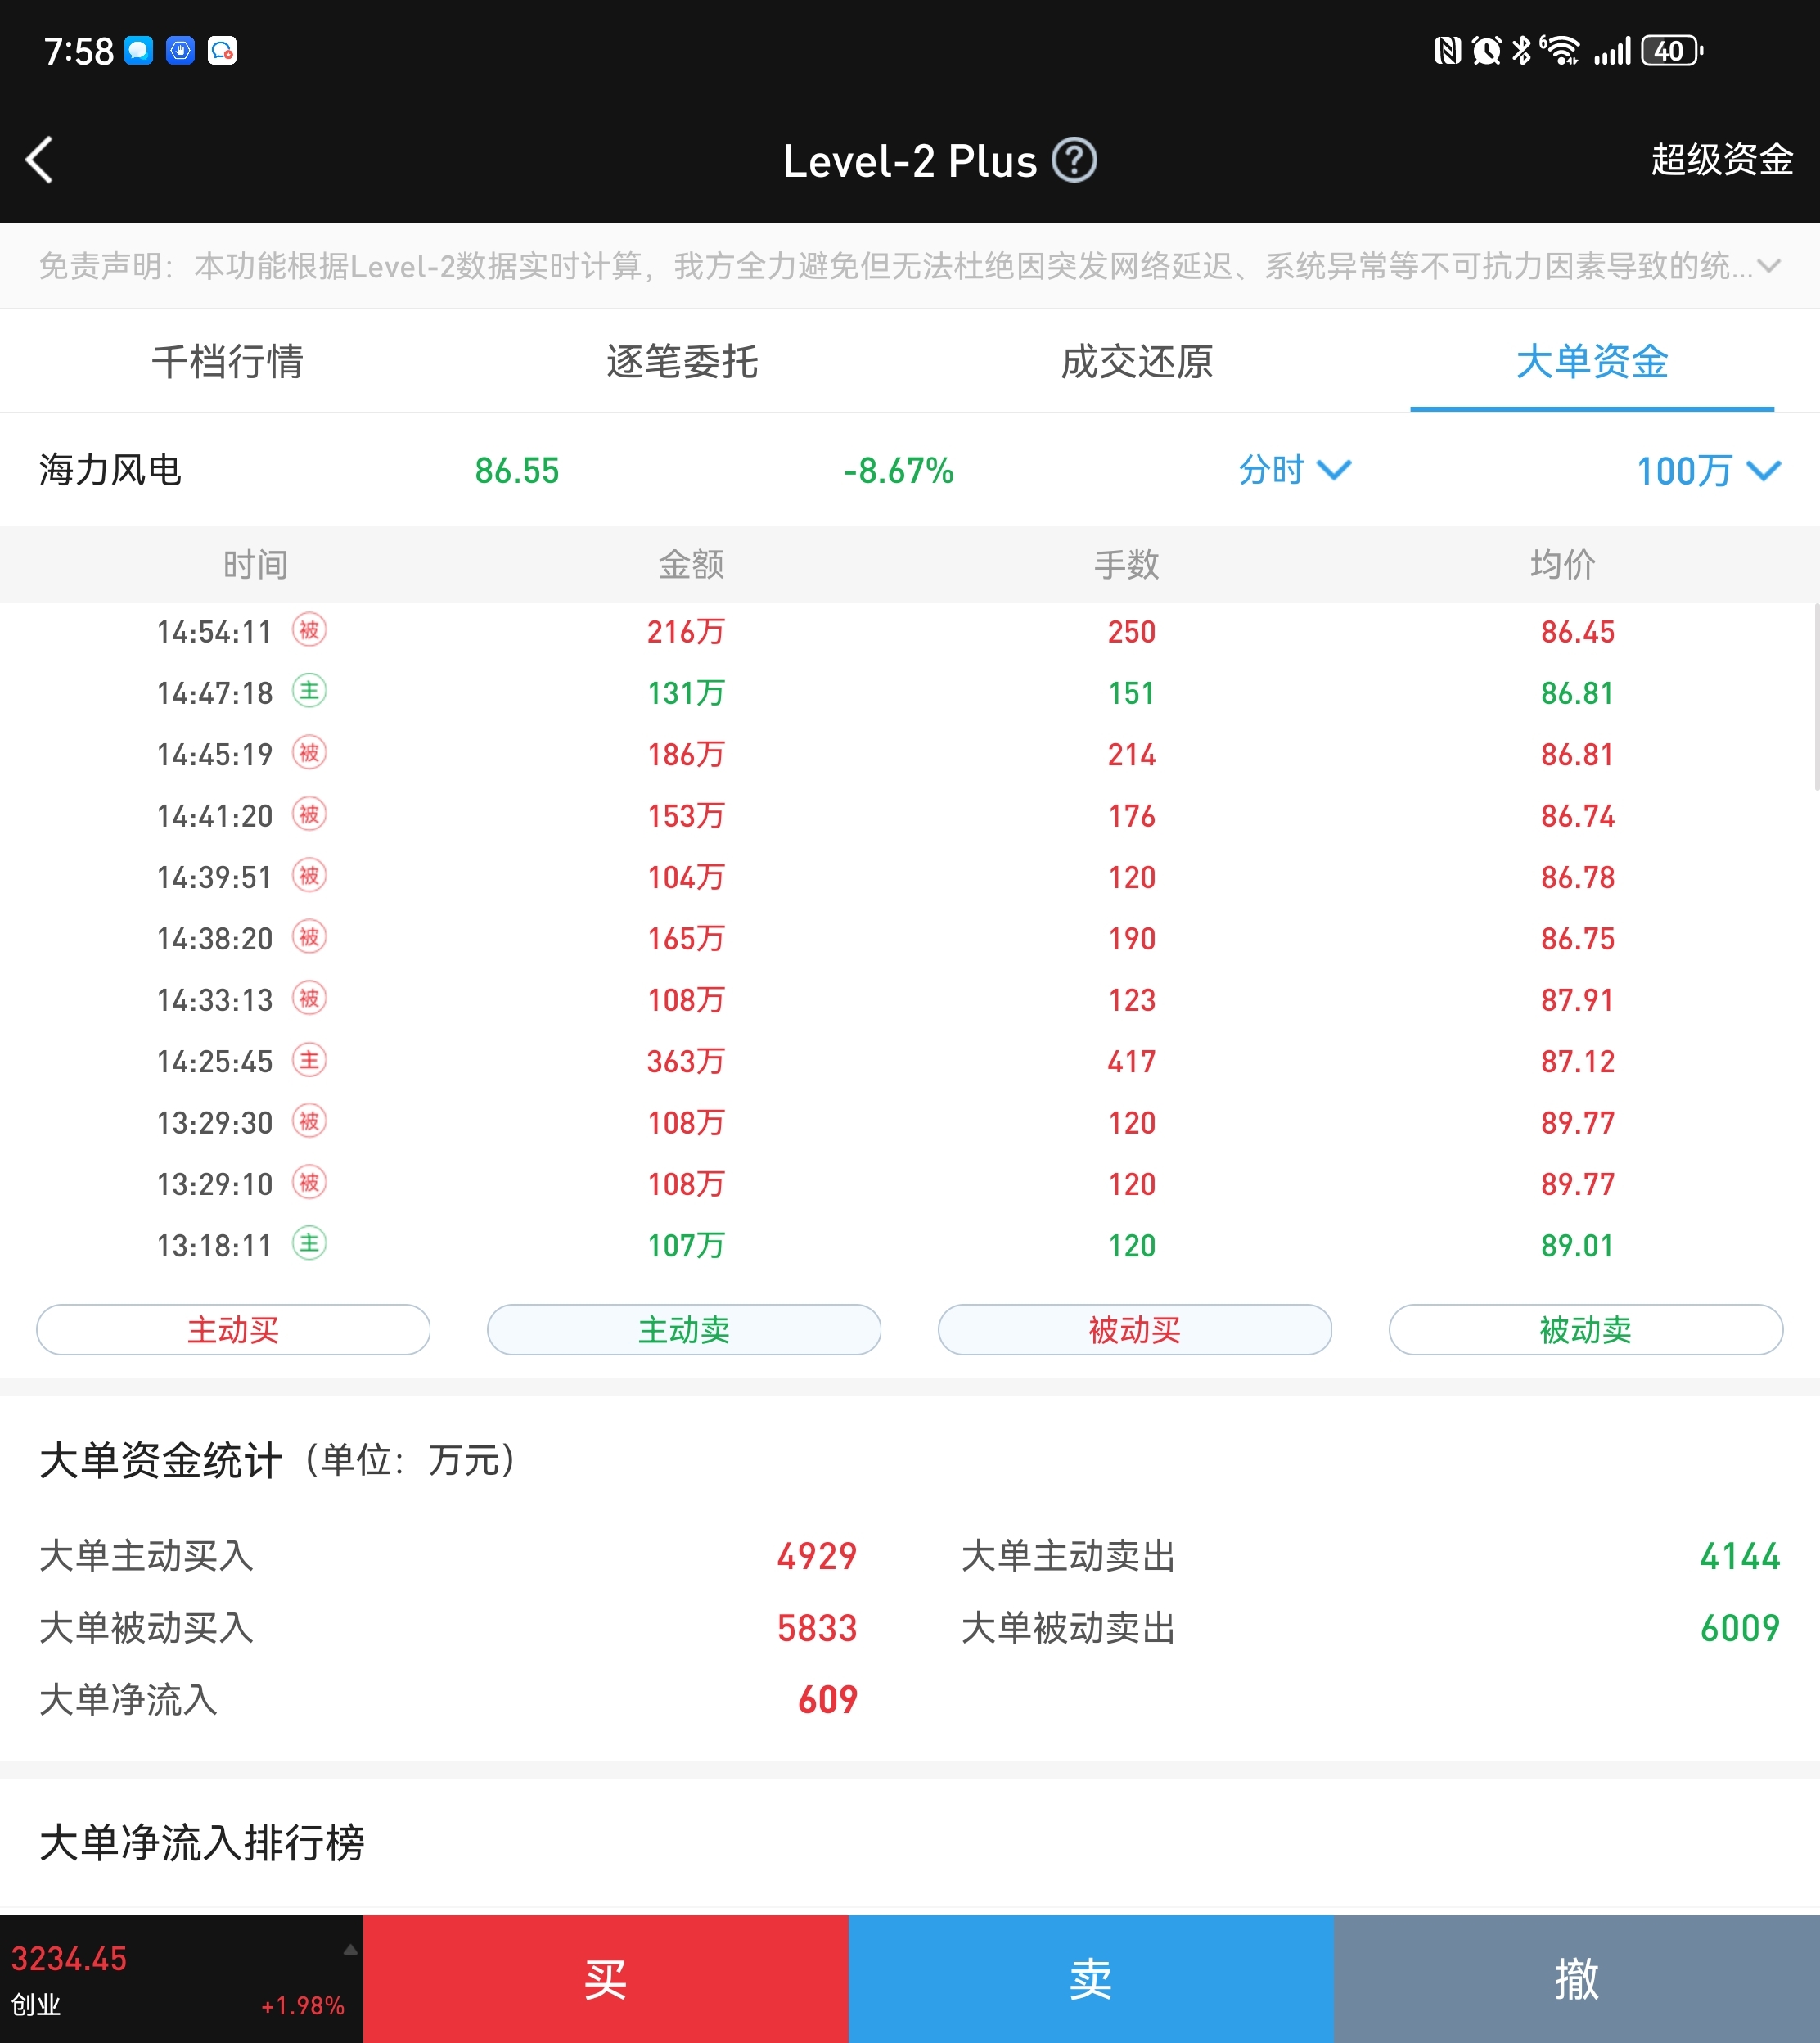Tap the passive marker icon at 14:54:11
The width and height of the screenshot is (1820, 2043).
click(309, 630)
